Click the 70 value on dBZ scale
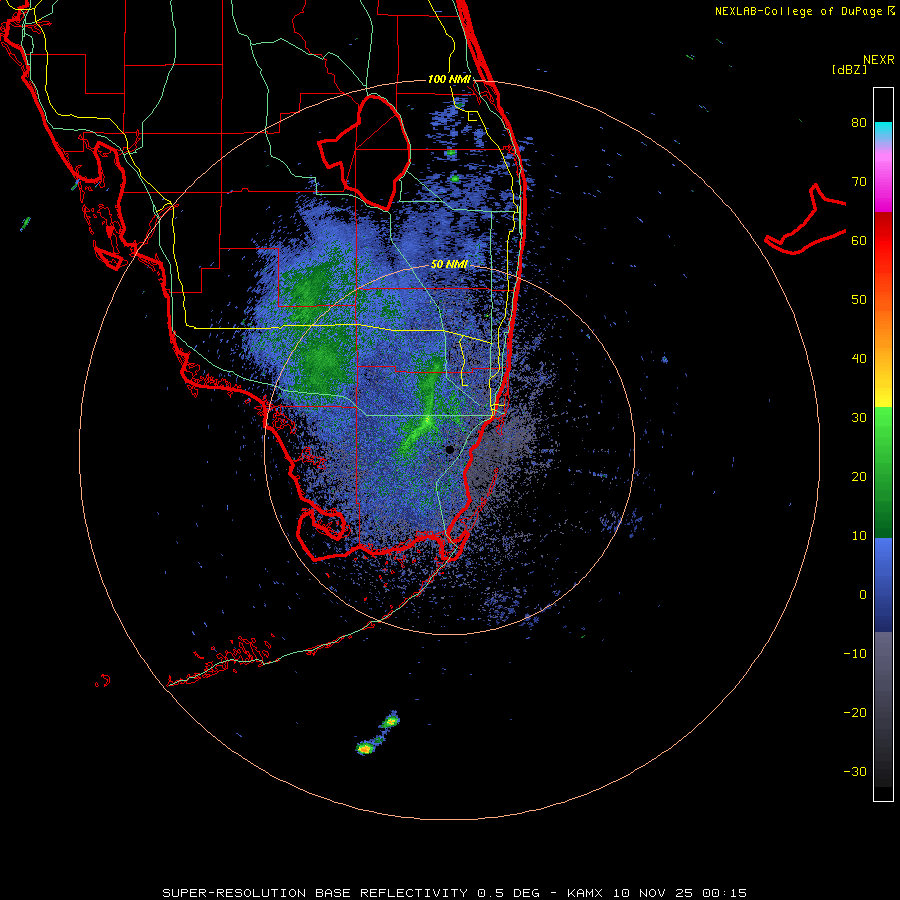Screen dimensions: 900x900 click(x=859, y=181)
